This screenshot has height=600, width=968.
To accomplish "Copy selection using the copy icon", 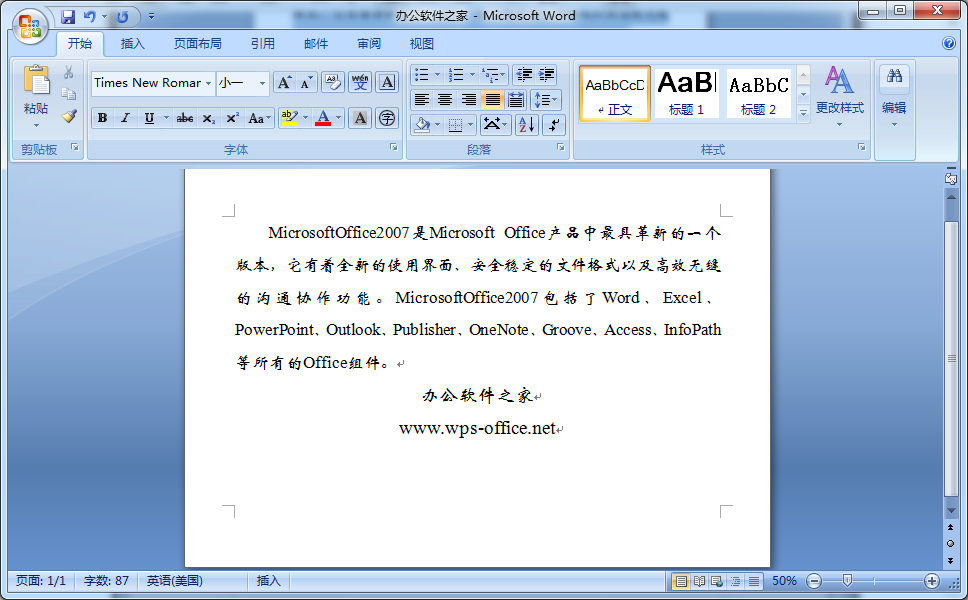I will 69,94.
